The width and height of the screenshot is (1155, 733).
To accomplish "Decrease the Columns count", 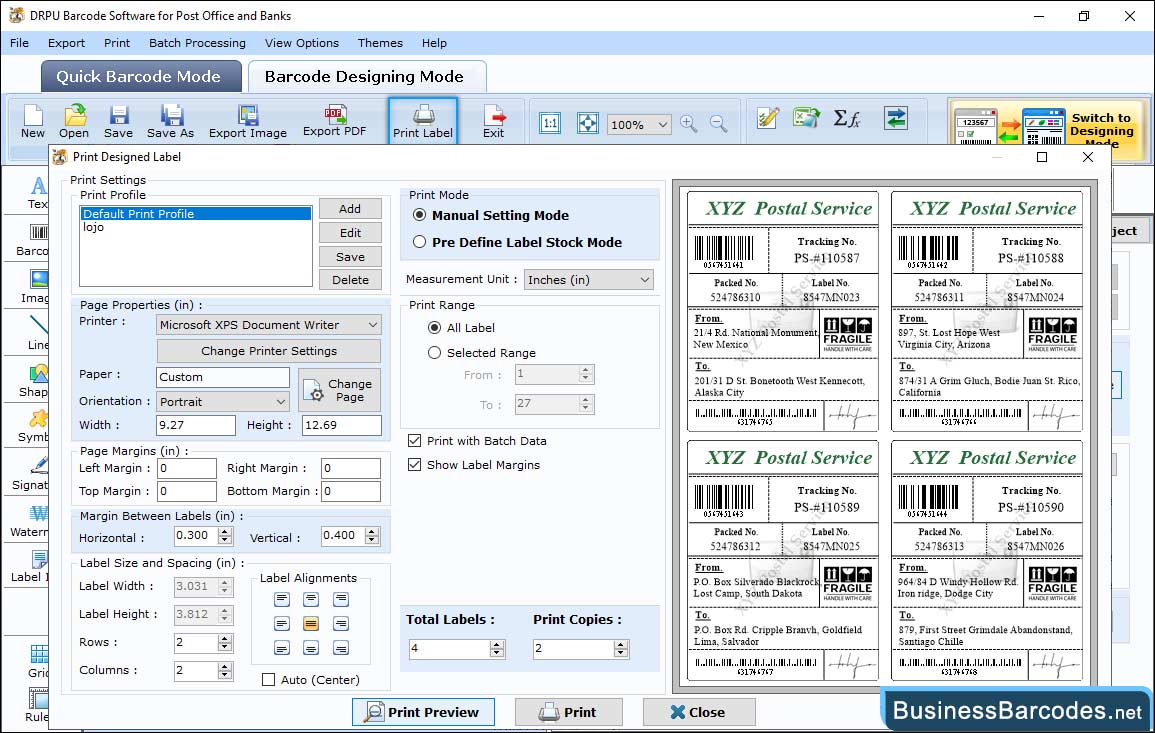I will coord(225,675).
